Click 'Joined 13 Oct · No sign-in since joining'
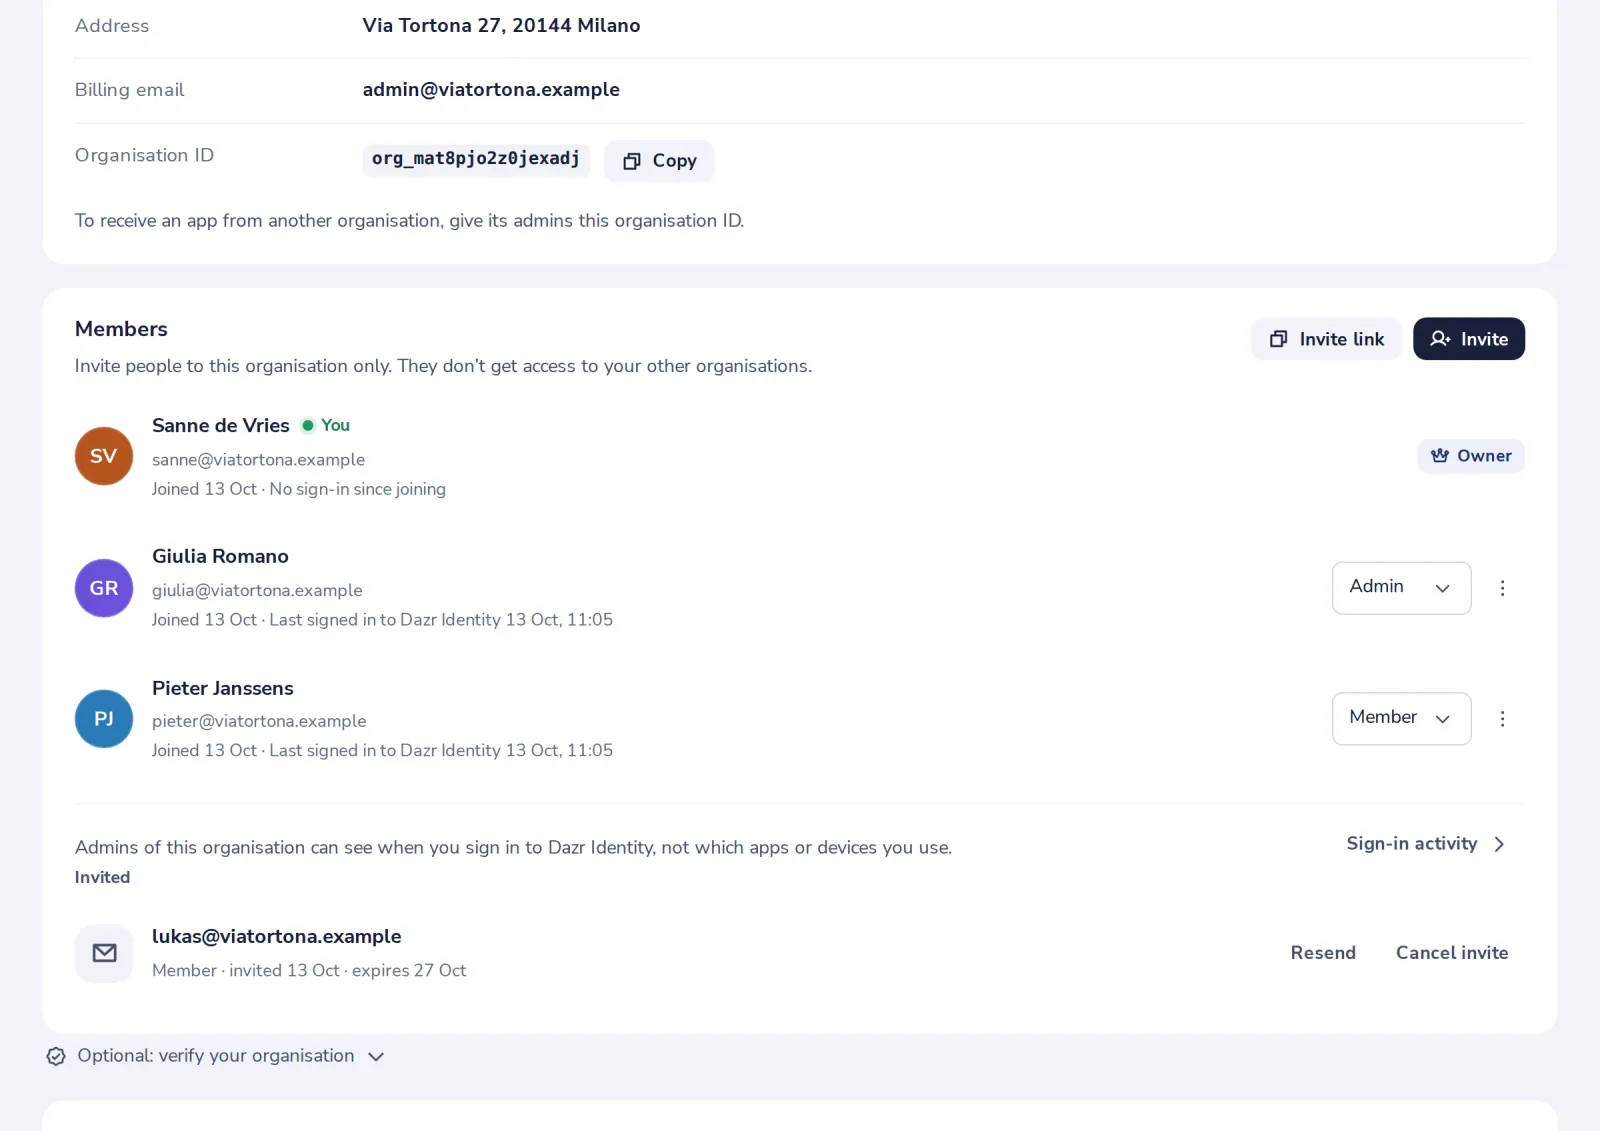The image size is (1600, 1131). click(x=299, y=489)
